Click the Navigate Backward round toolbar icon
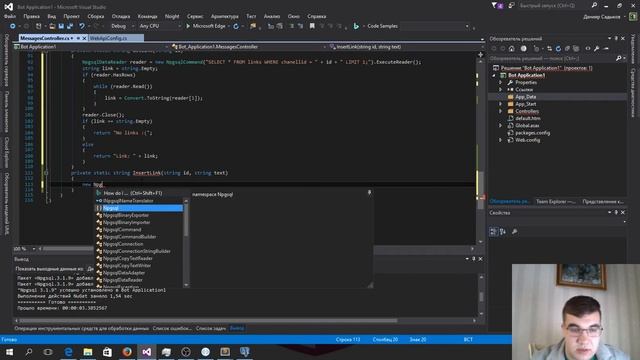This screenshot has width=640, height=360. [x=13, y=26]
